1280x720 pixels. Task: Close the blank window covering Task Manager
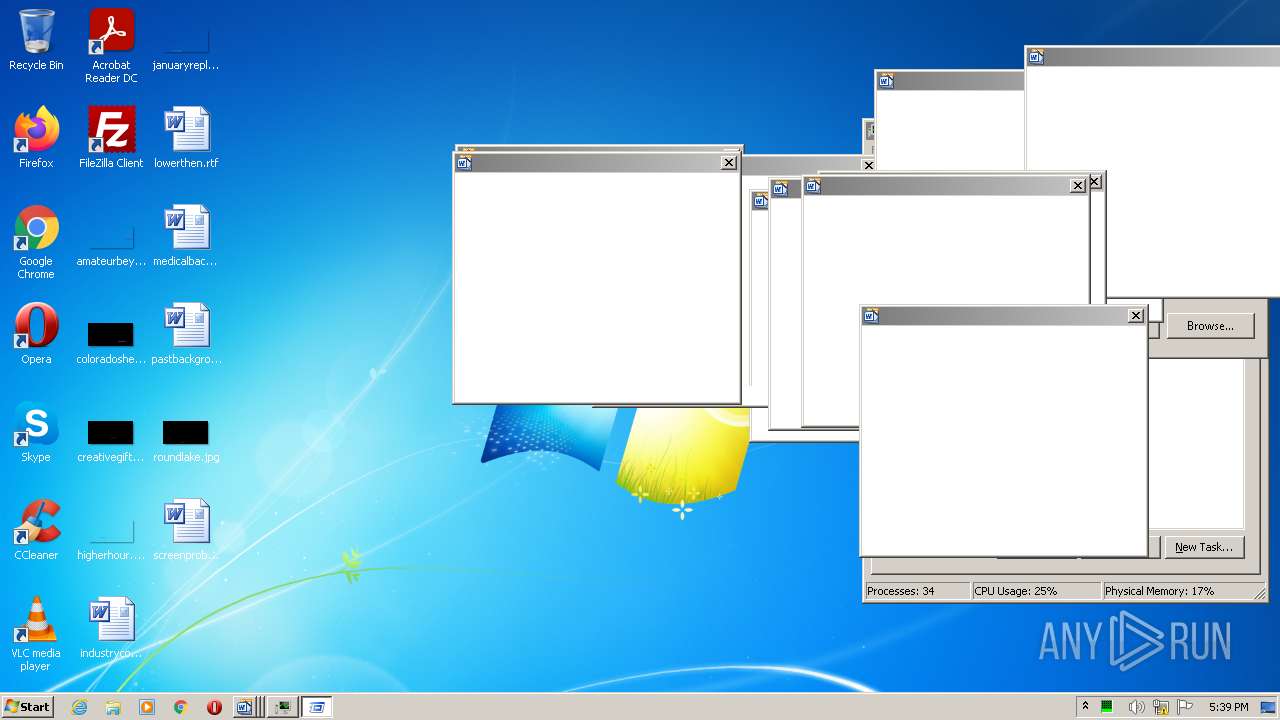pos(1136,316)
